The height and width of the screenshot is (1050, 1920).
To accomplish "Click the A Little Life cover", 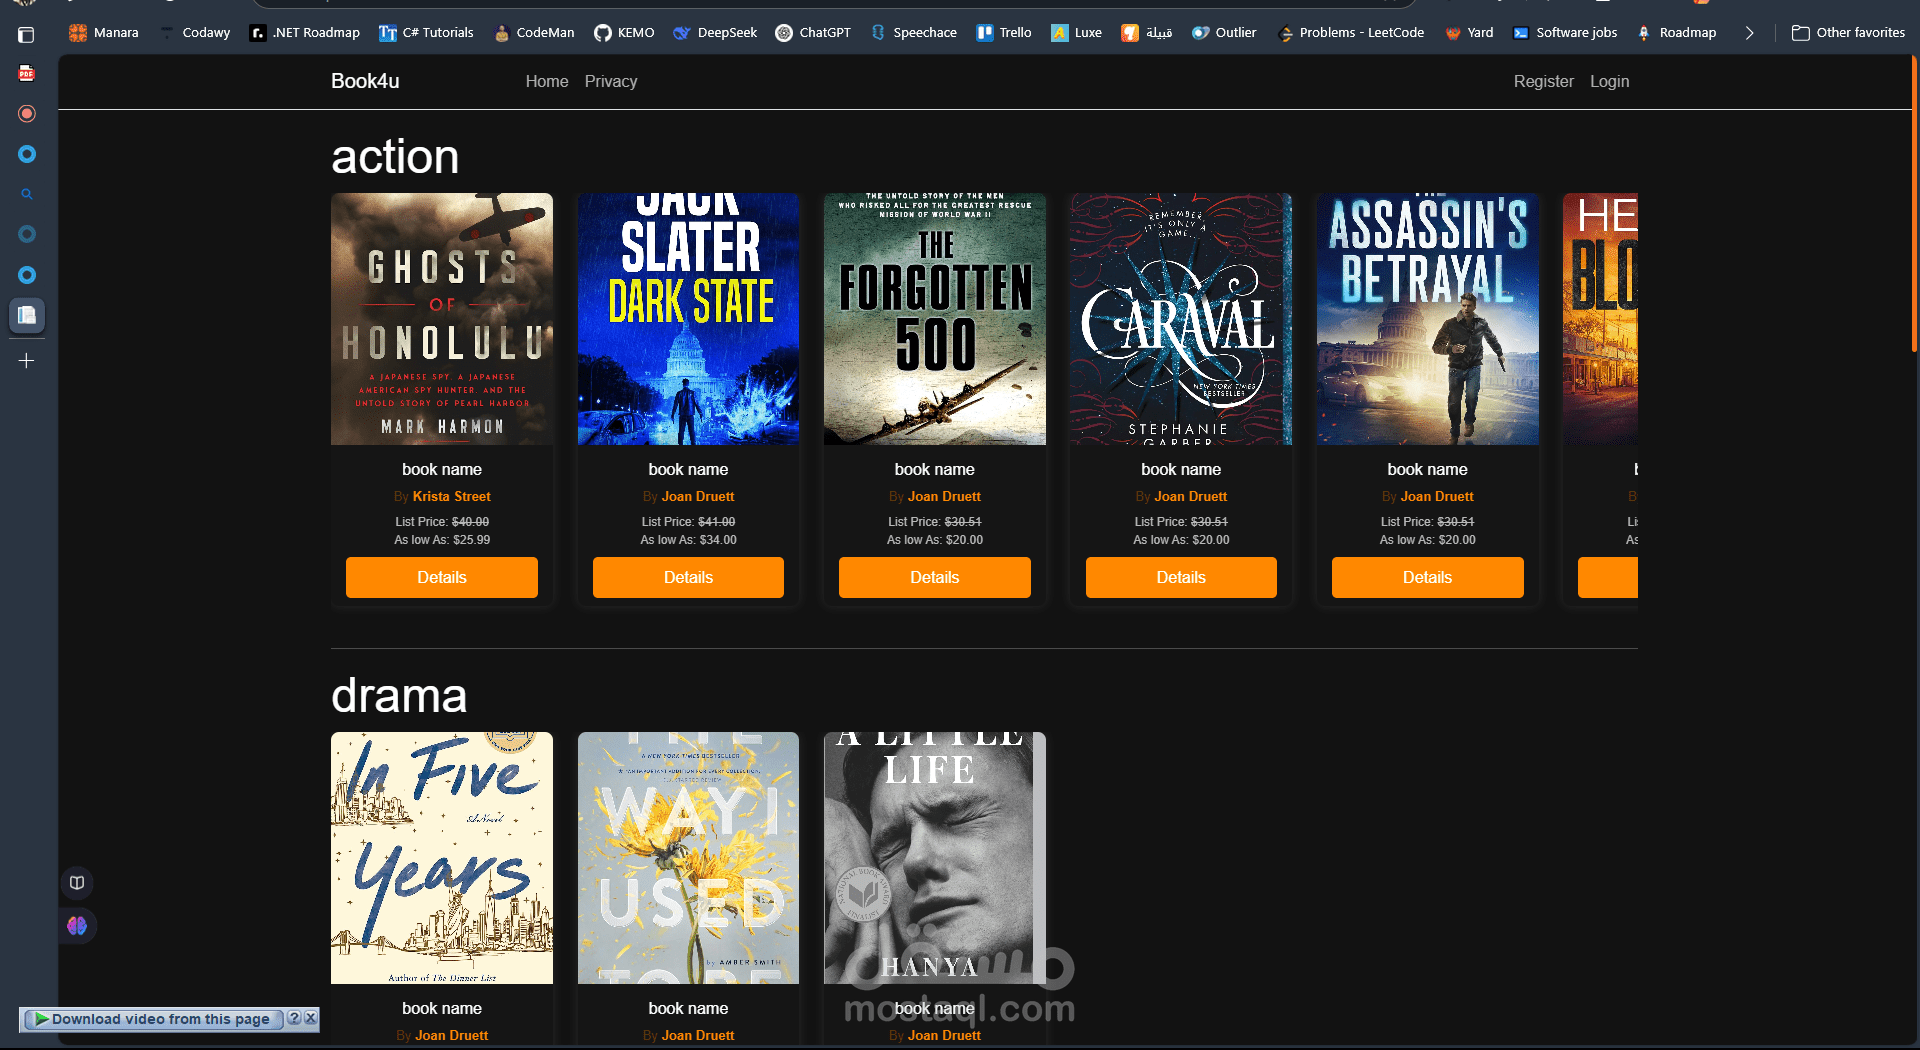I will click(x=935, y=858).
